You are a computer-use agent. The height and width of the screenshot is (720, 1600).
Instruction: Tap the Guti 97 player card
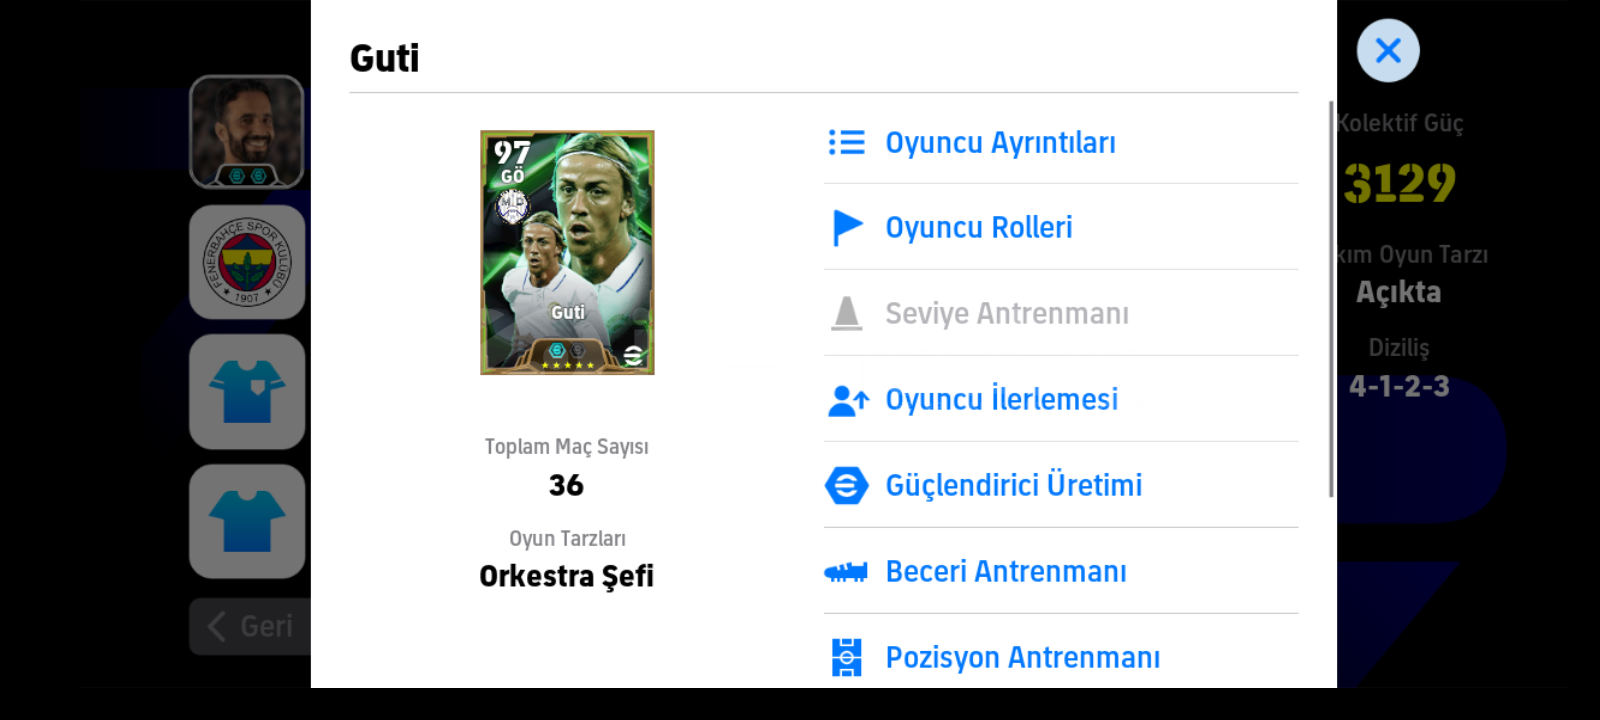567,252
